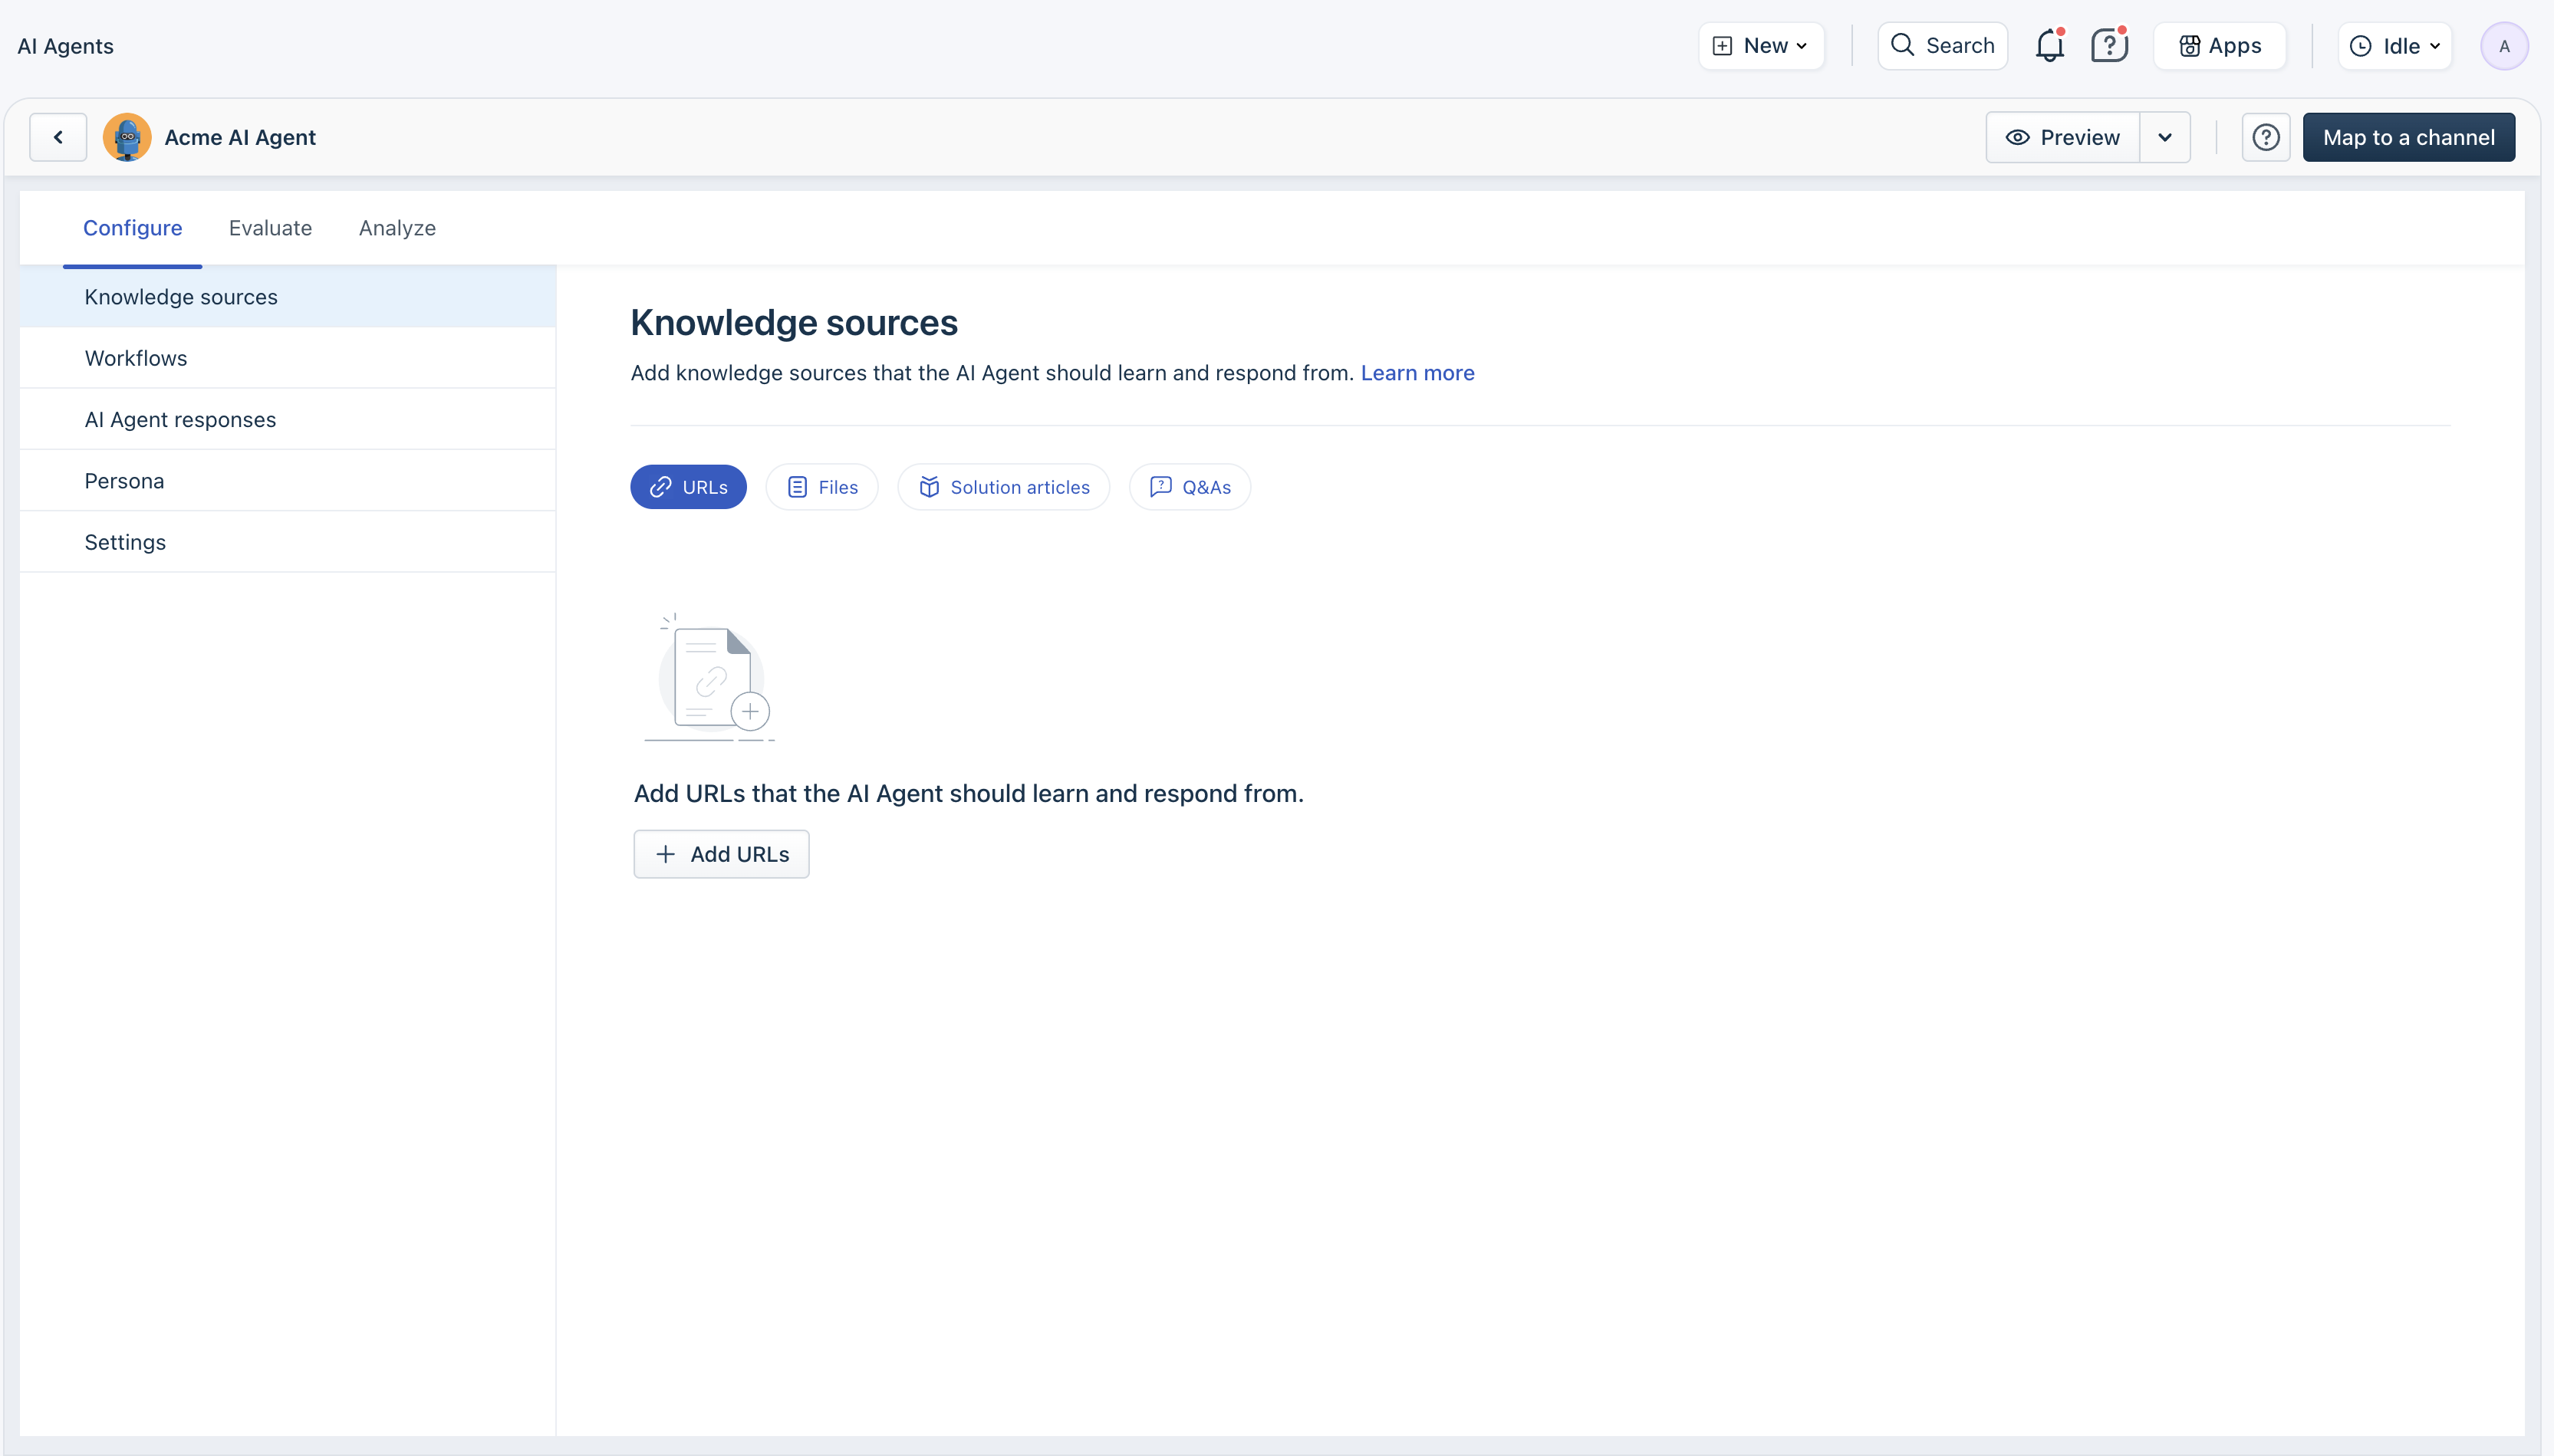Select the URLs source filter

pos(688,487)
